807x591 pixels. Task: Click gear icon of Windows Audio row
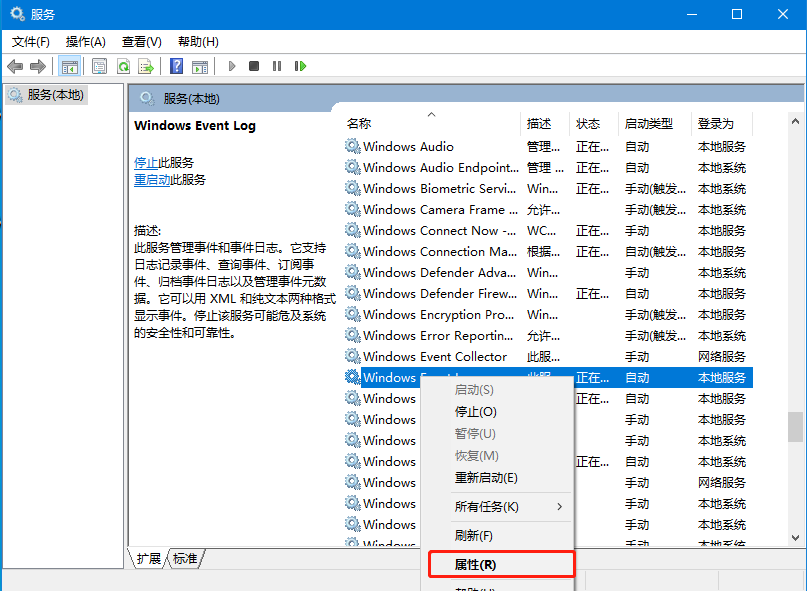click(x=353, y=146)
